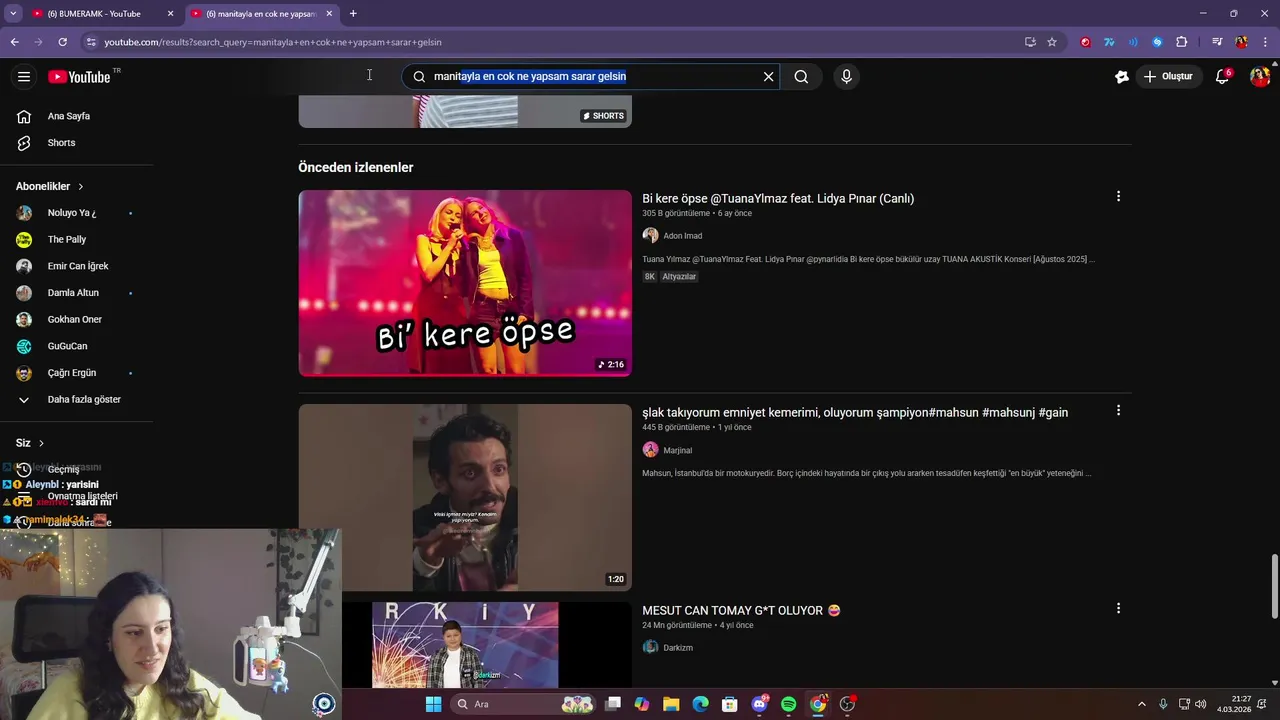Viewport: 1280px width, 720px height.
Task: Click the Oluştur create button
Action: click(1168, 77)
